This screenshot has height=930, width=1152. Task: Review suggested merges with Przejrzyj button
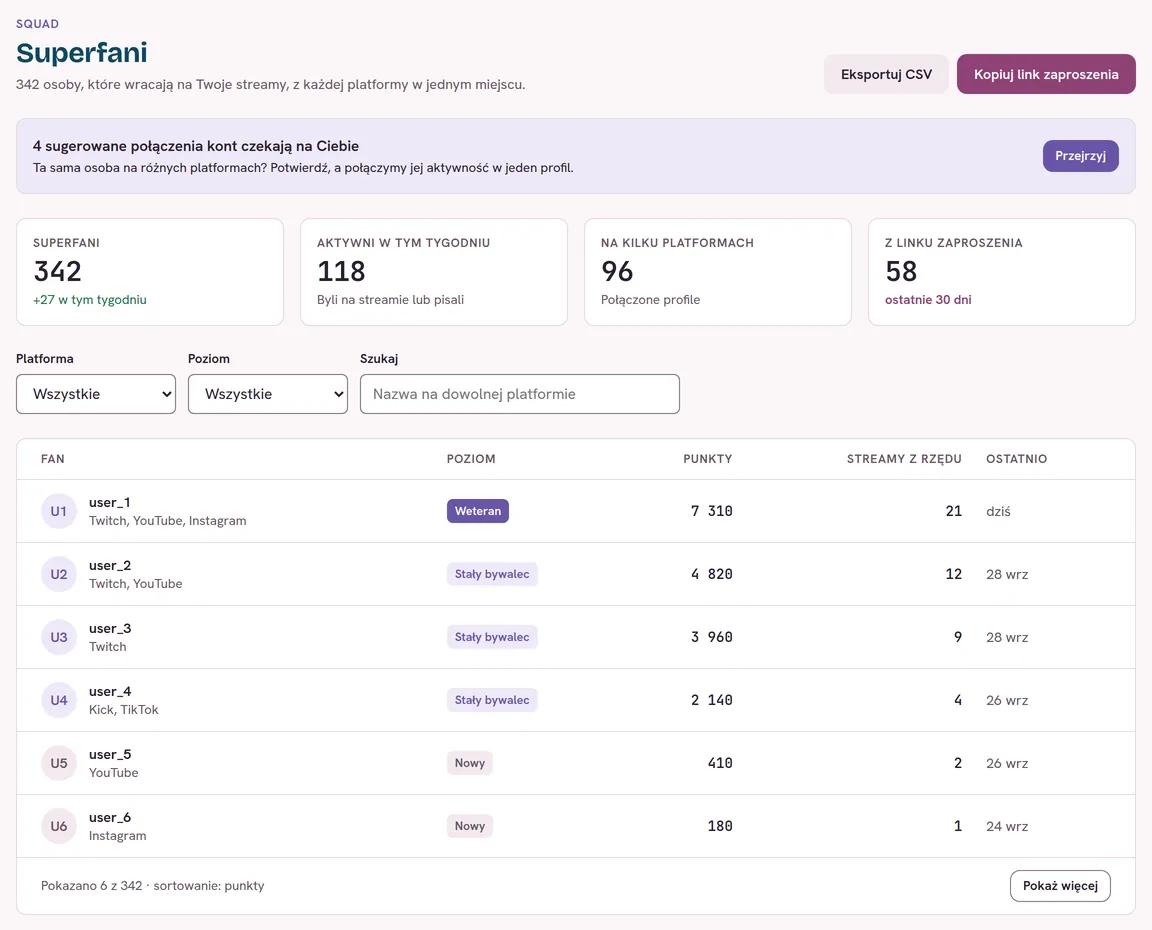coord(1081,156)
